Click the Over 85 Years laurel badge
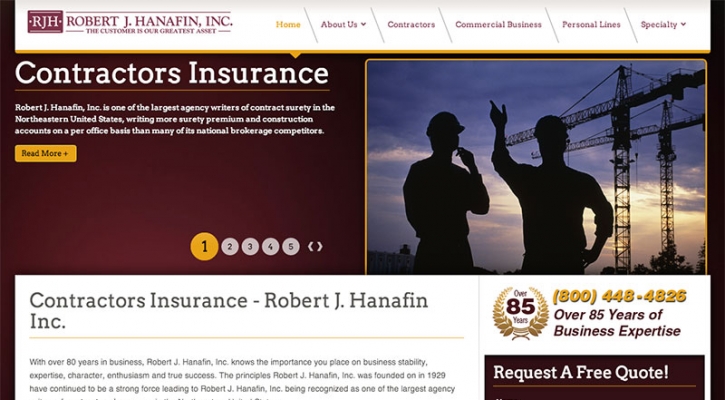The image size is (725, 400). pyautogui.click(x=520, y=313)
